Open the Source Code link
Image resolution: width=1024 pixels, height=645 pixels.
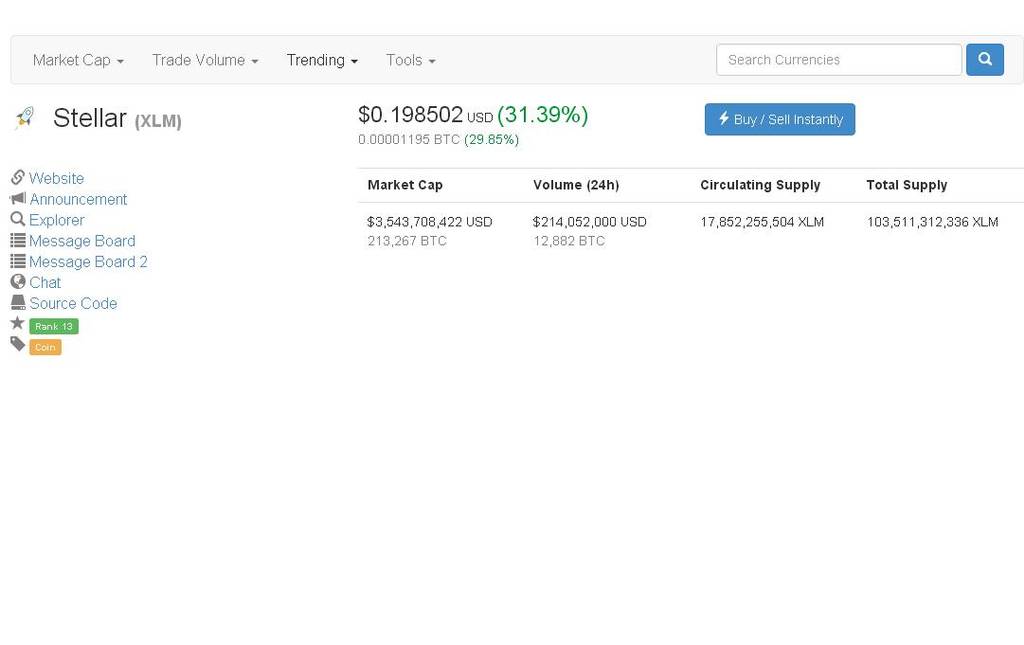[73, 304]
